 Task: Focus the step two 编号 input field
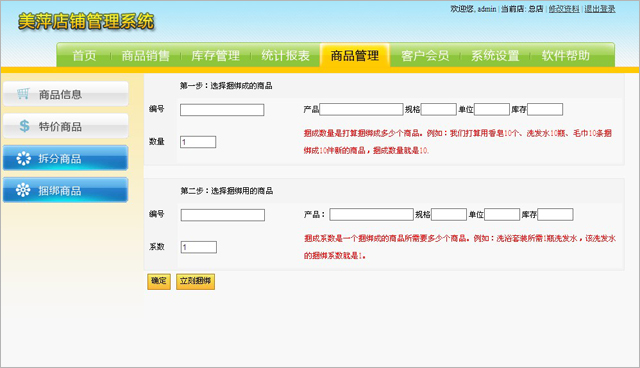(223, 215)
